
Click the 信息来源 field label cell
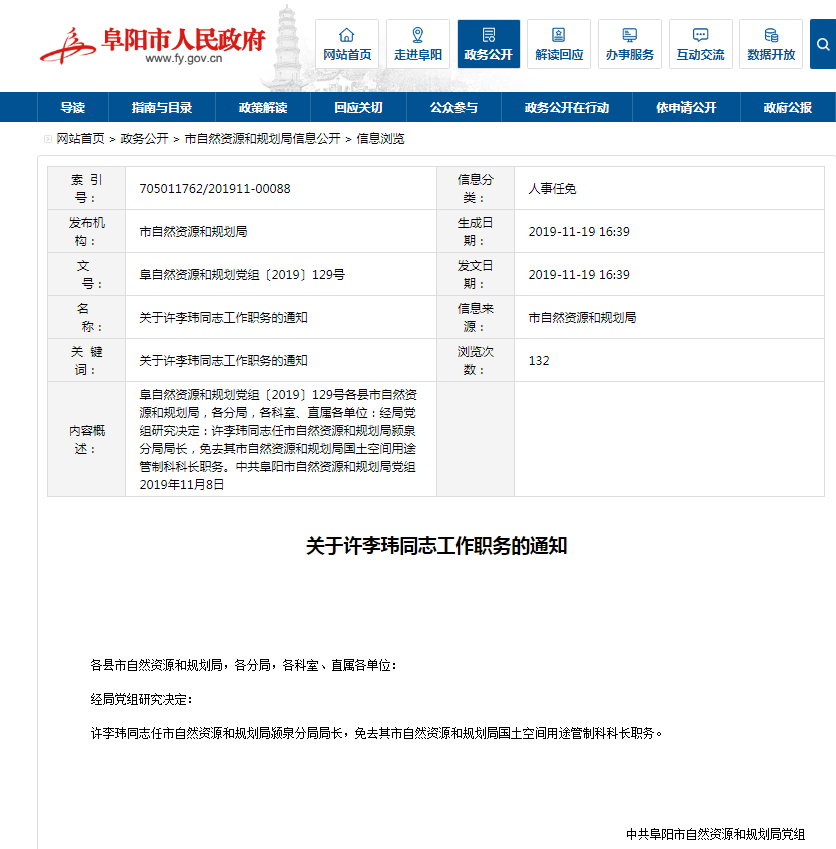point(475,317)
